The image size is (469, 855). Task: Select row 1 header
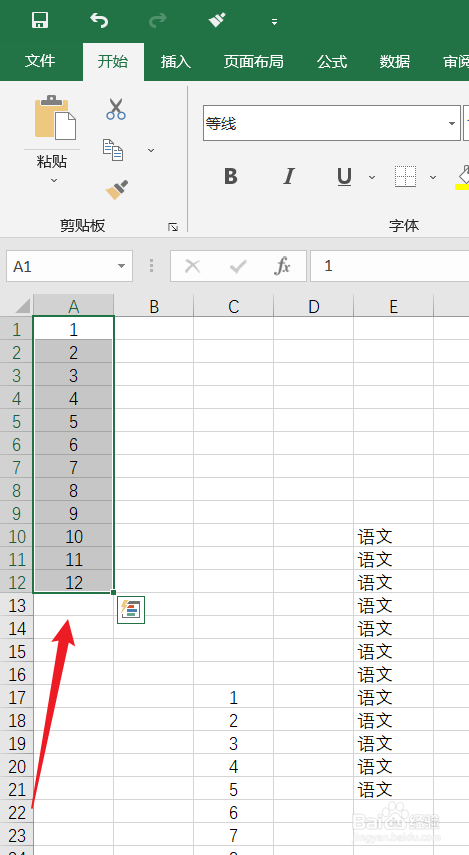click(17, 329)
